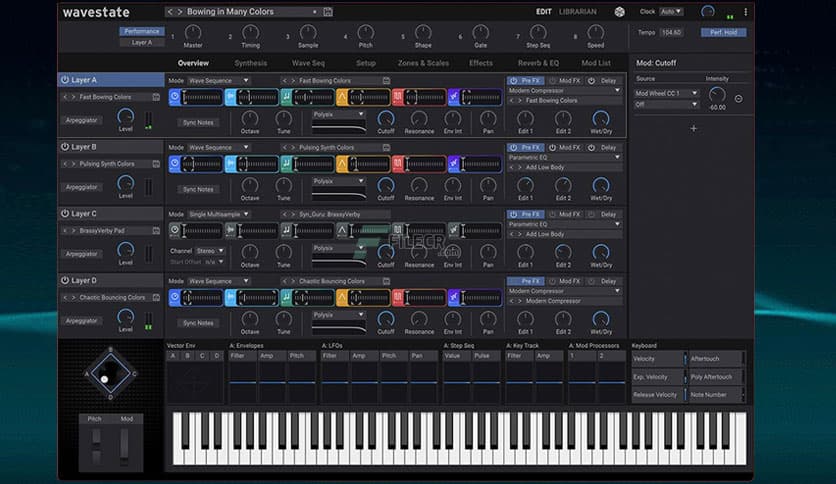Viewport: 836px width, 484px height.
Task: Click the Tempo value field
Action: 671,33
